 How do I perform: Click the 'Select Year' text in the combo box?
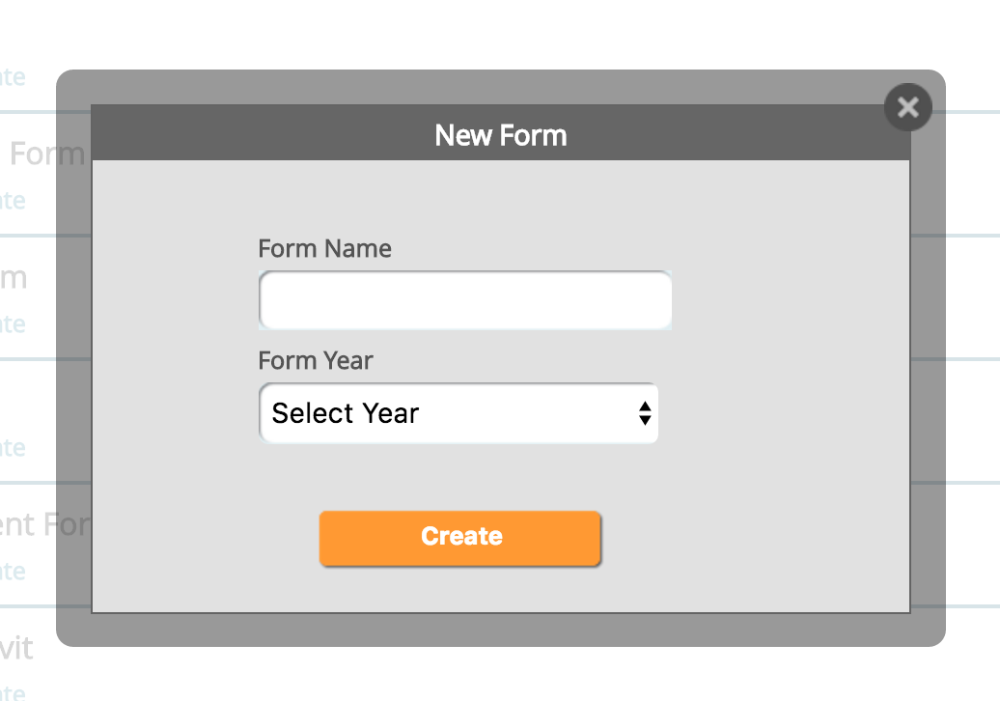pyautogui.click(x=345, y=413)
